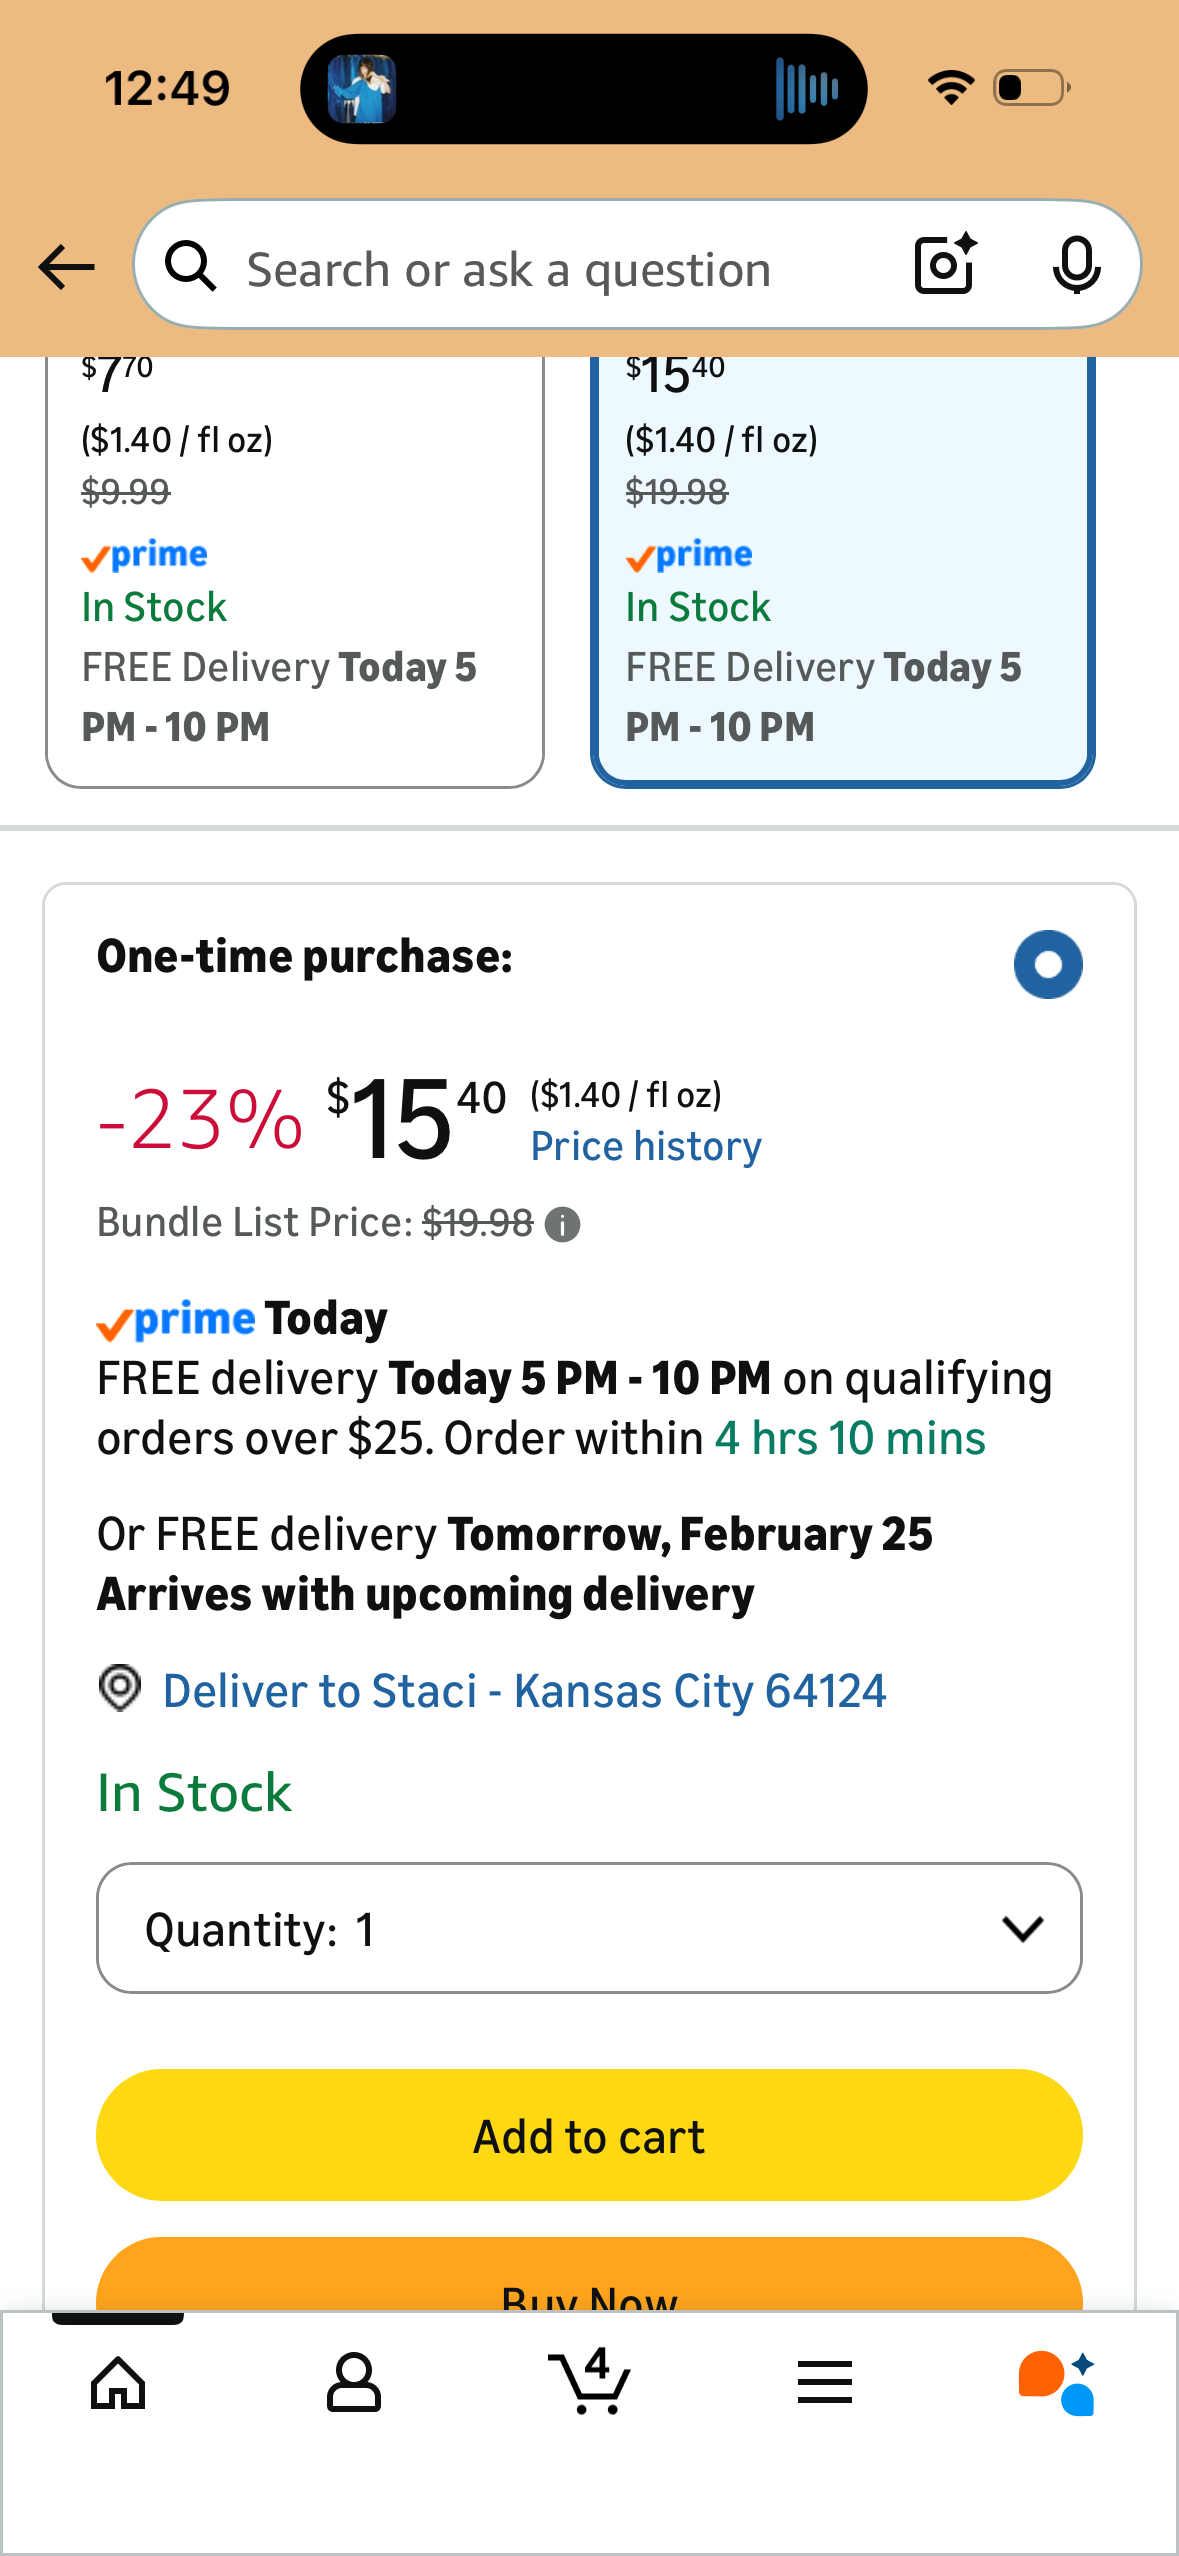The height and width of the screenshot is (2556, 1179).
Task: Tap the back arrow icon
Action: [66, 267]
